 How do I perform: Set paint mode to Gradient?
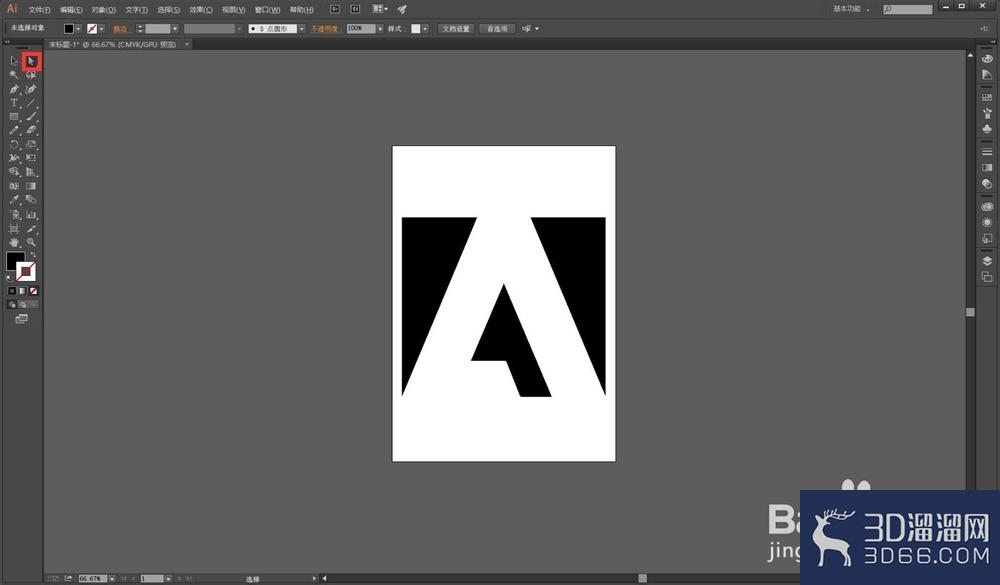(22, 291)
